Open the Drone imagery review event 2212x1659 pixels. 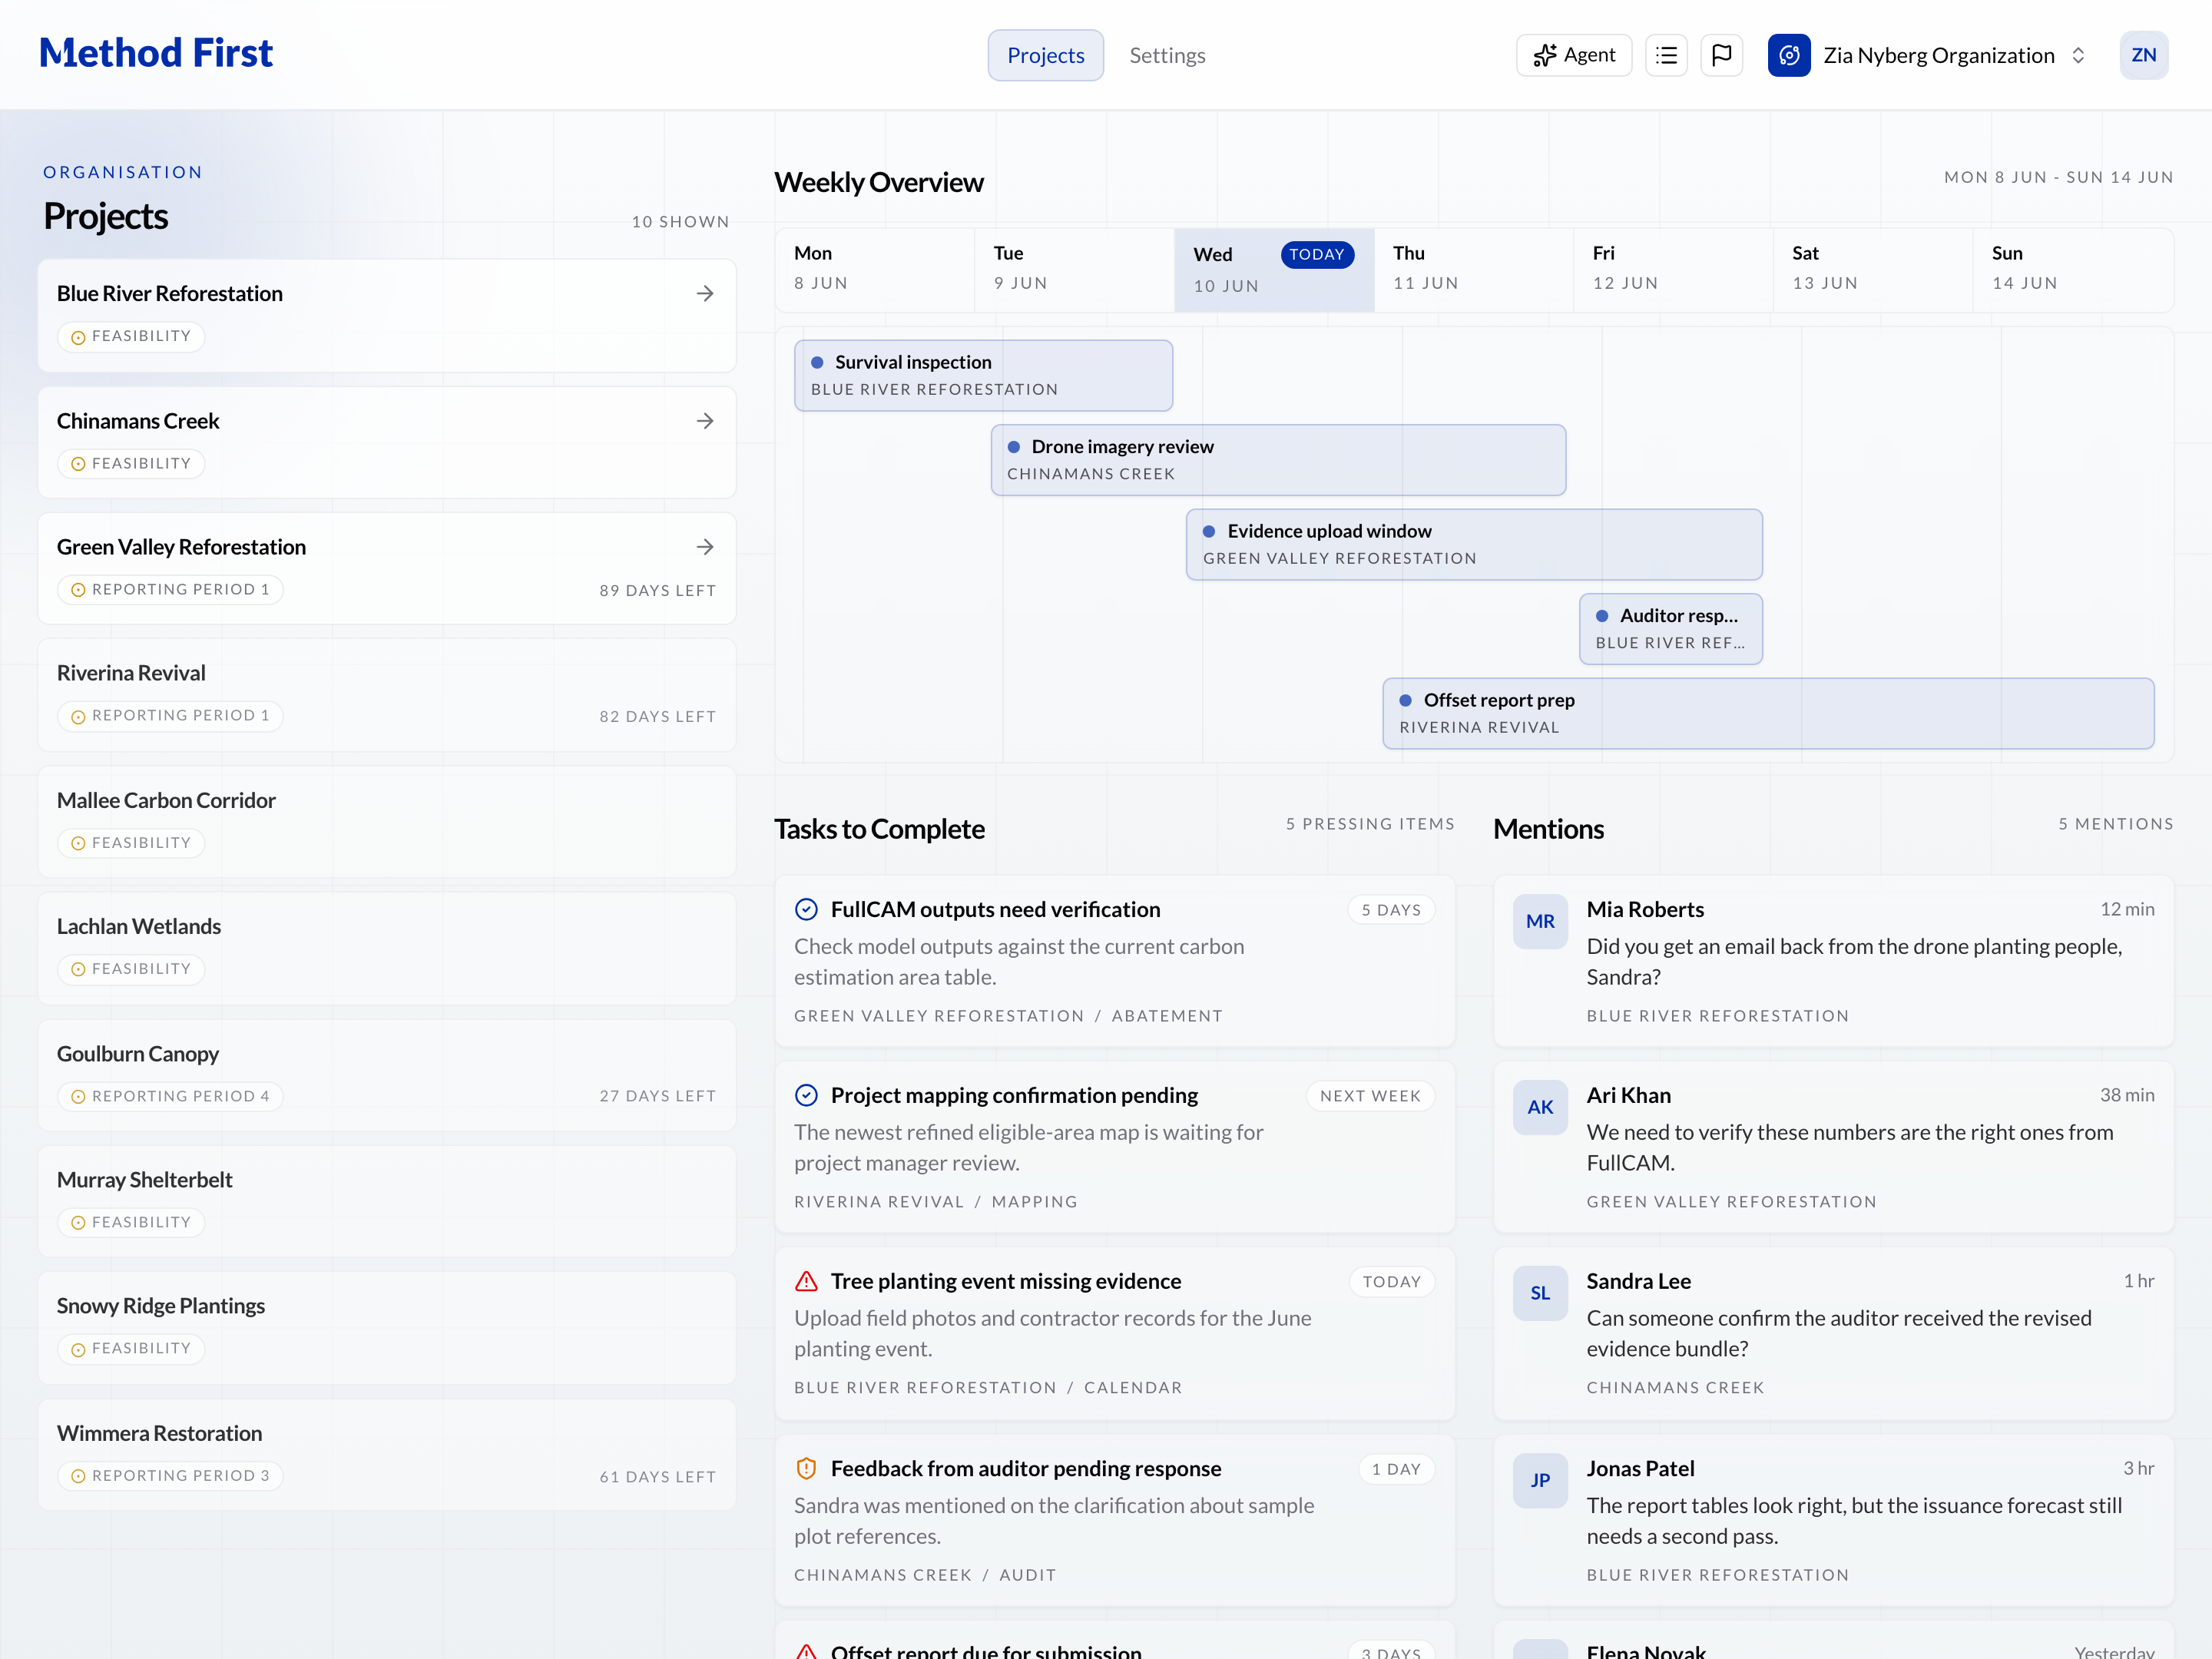tap(1278, 459)
